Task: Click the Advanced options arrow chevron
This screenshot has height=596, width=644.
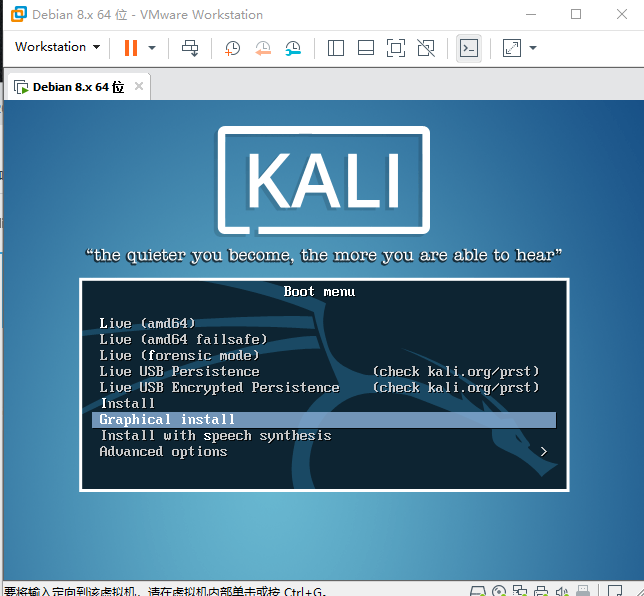Action: (544, 452)
